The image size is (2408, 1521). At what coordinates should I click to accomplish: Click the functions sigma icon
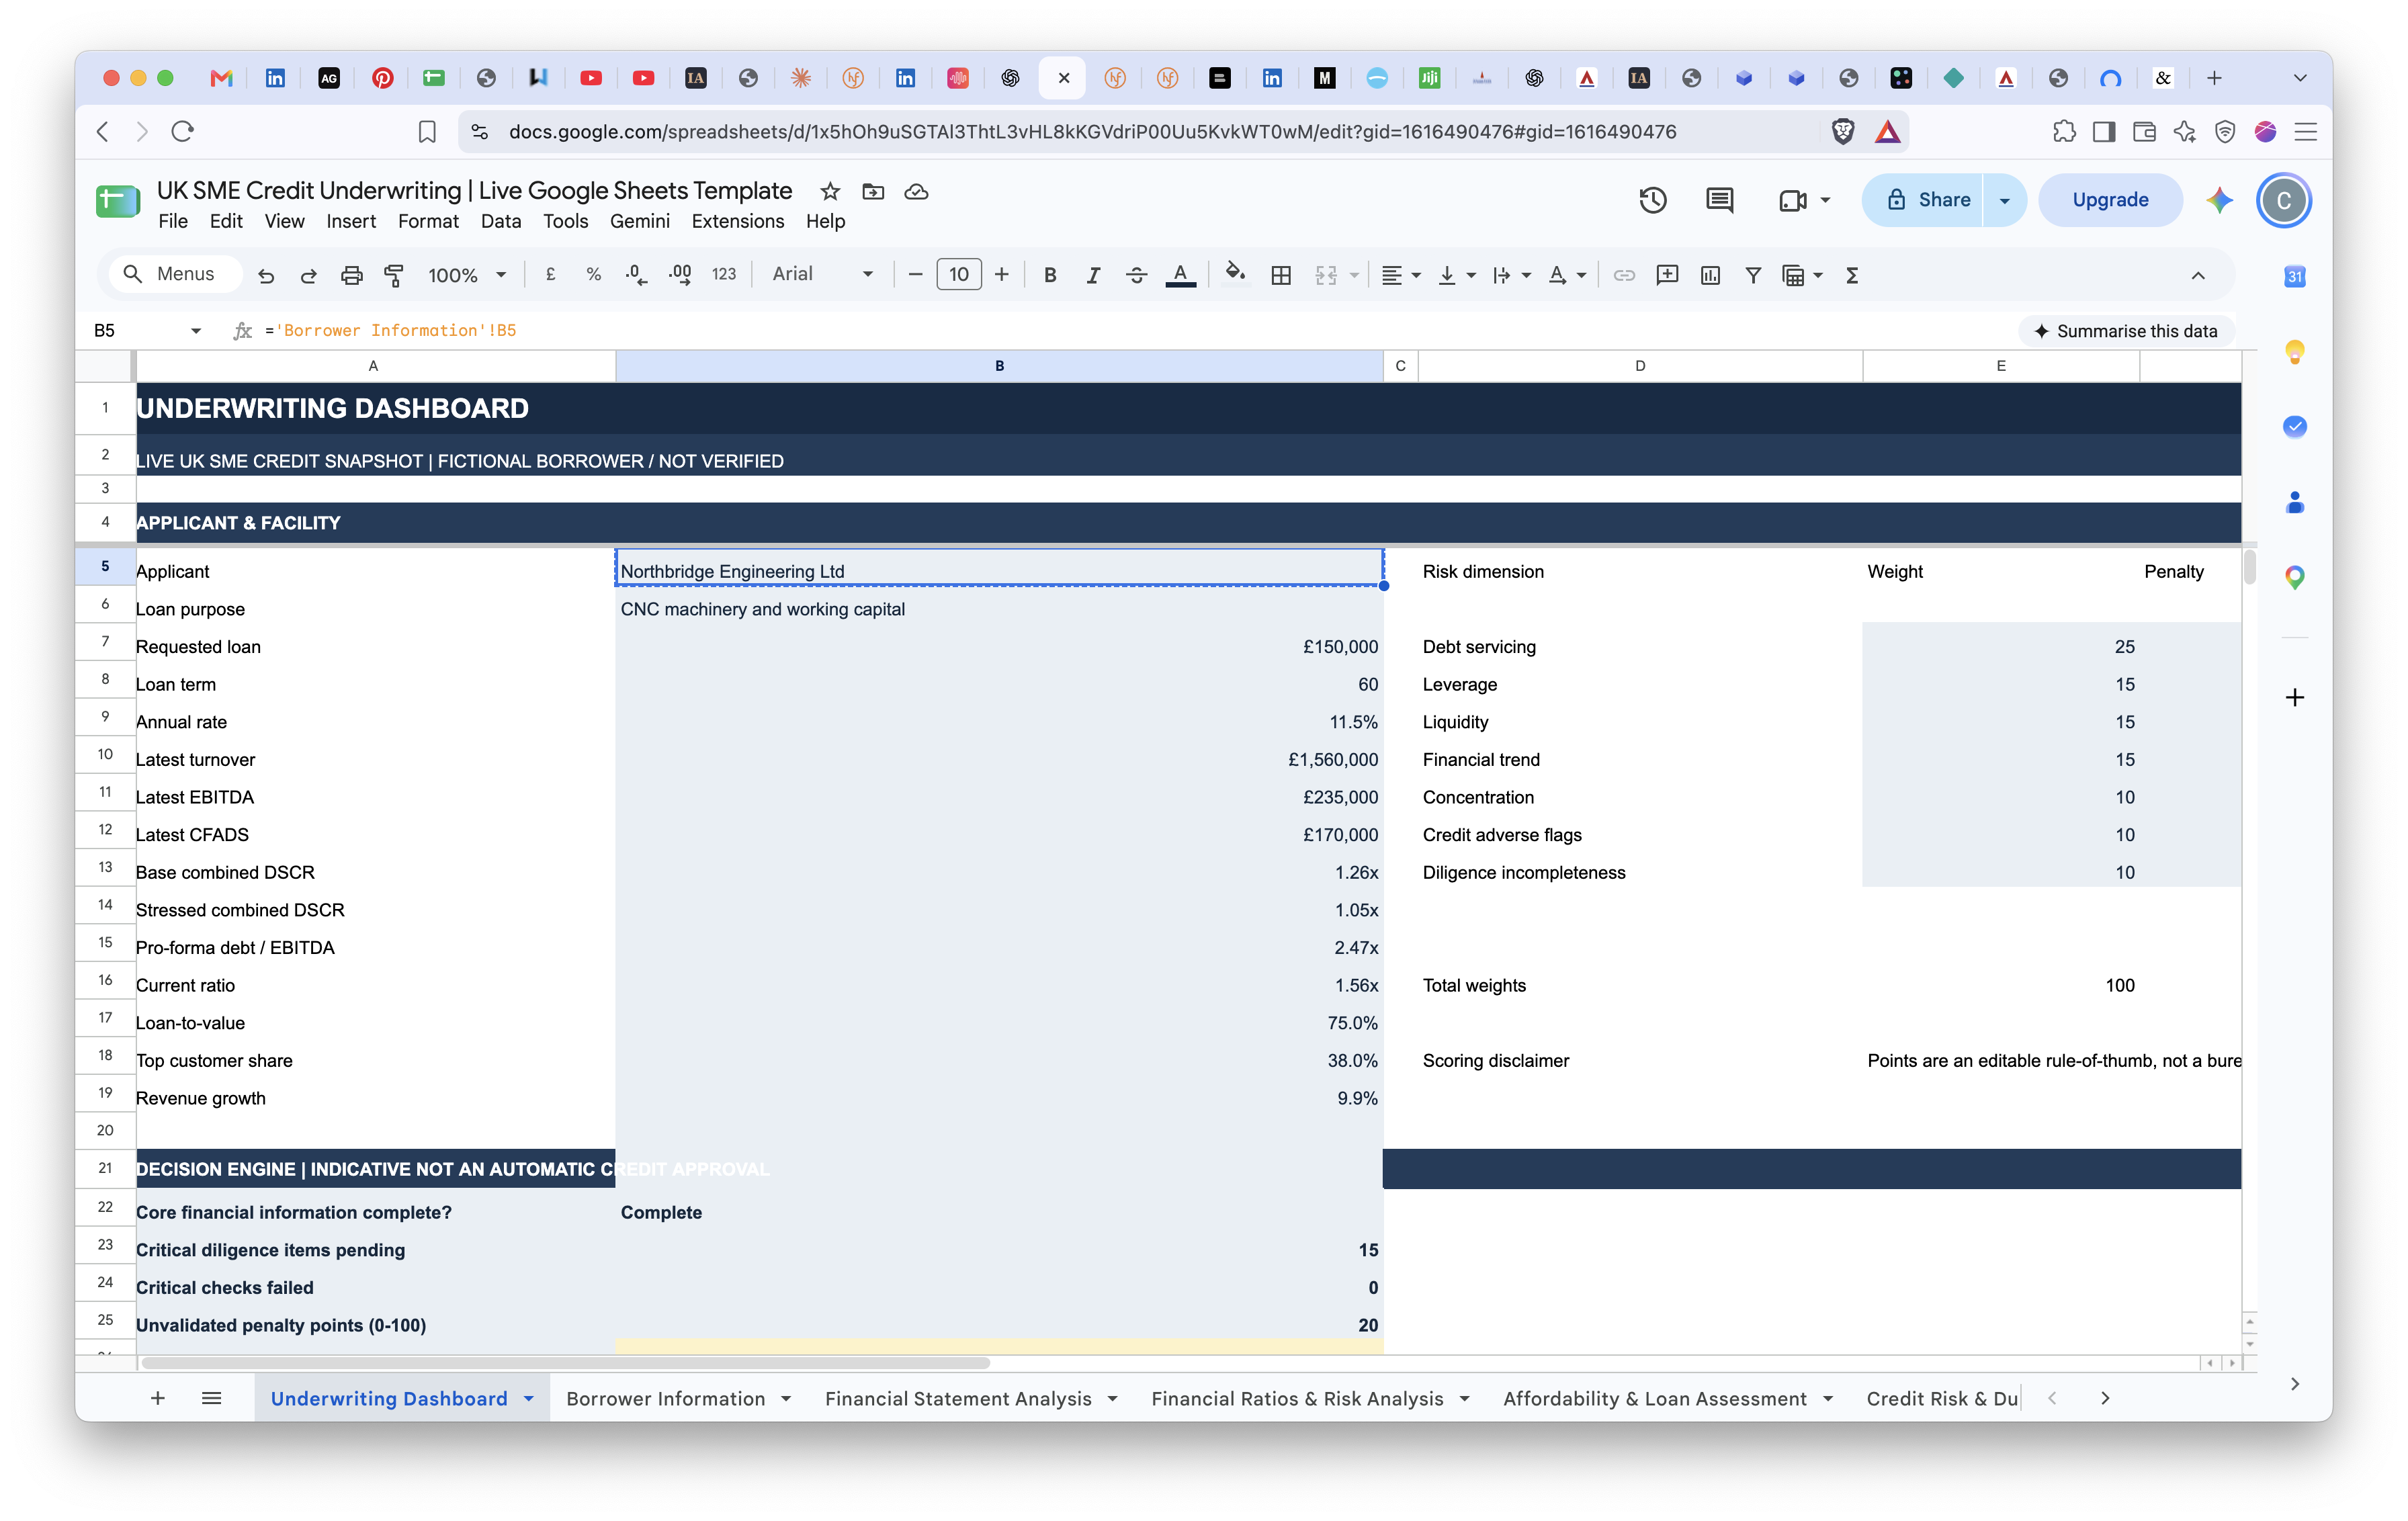click(1852, 275)
